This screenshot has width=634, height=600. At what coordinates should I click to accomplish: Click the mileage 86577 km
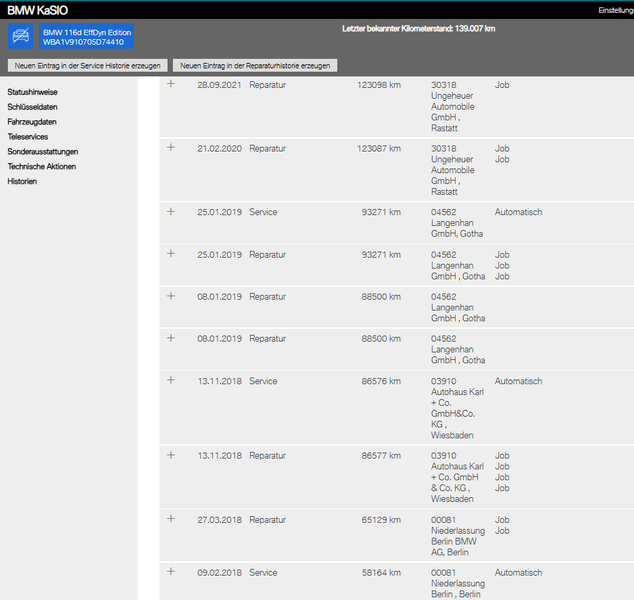coord(381,456)
